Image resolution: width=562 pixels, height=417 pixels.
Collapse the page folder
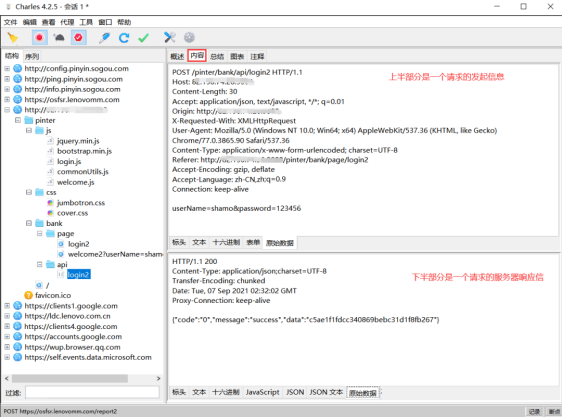40,233
